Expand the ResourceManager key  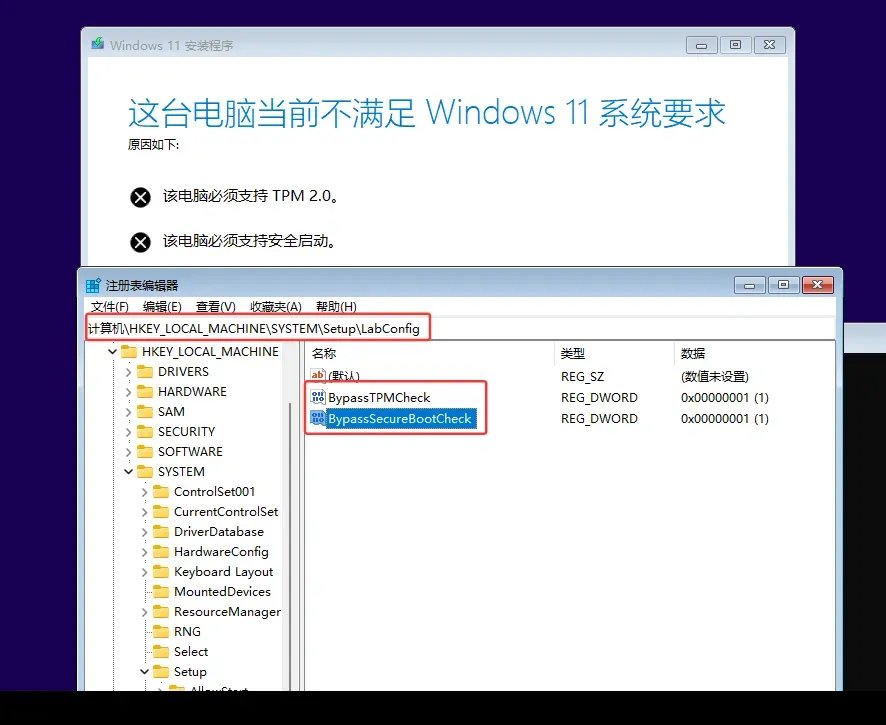(x=145, y=612)
